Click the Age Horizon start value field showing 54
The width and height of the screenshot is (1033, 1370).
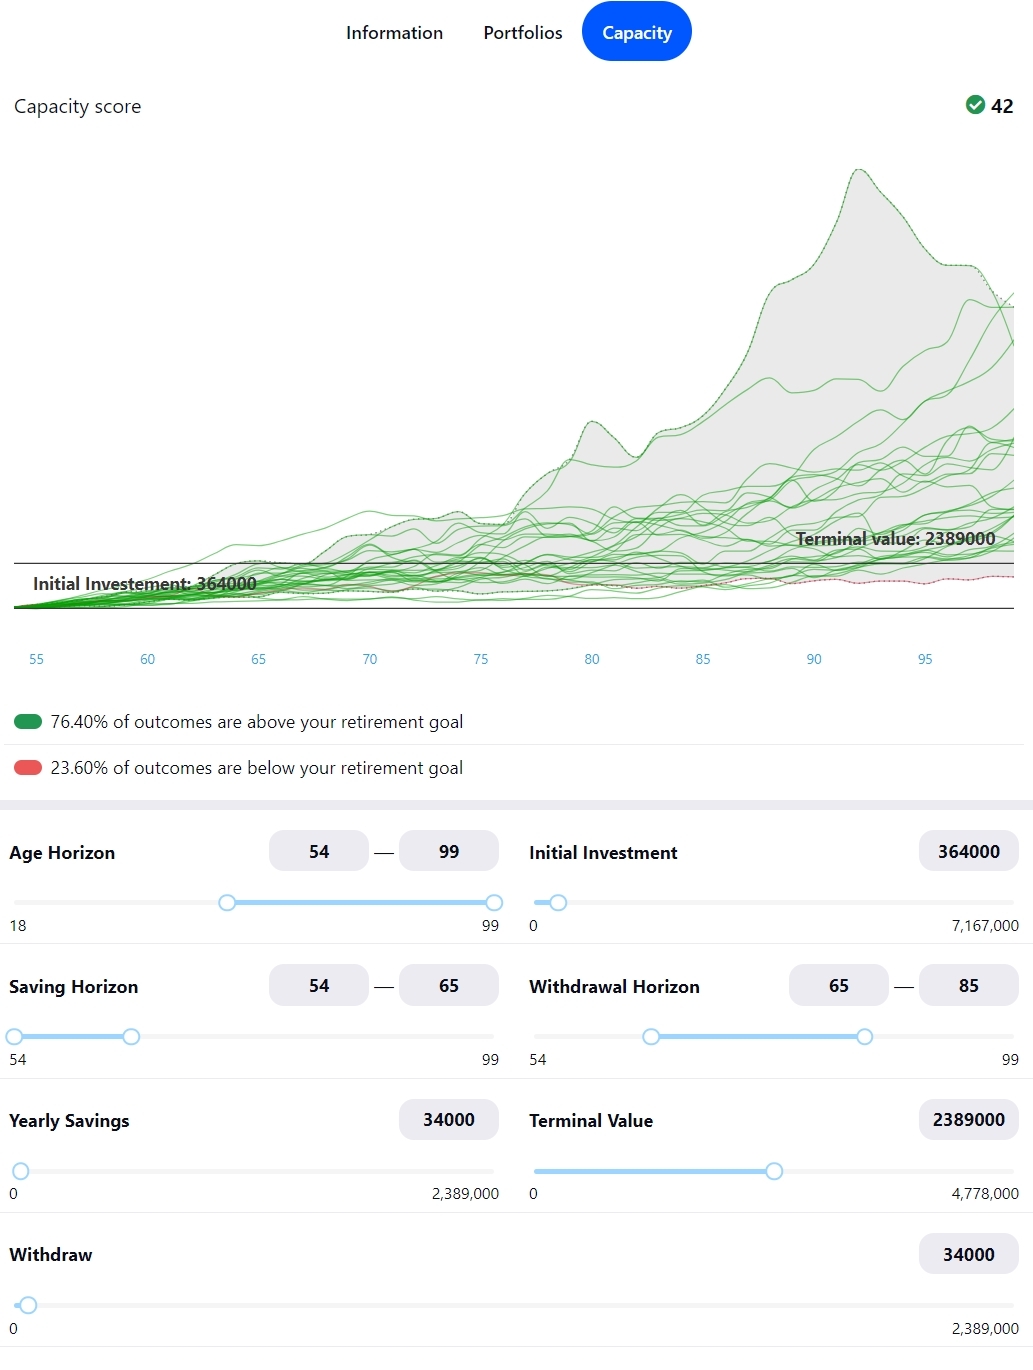(x=319, y=851)
